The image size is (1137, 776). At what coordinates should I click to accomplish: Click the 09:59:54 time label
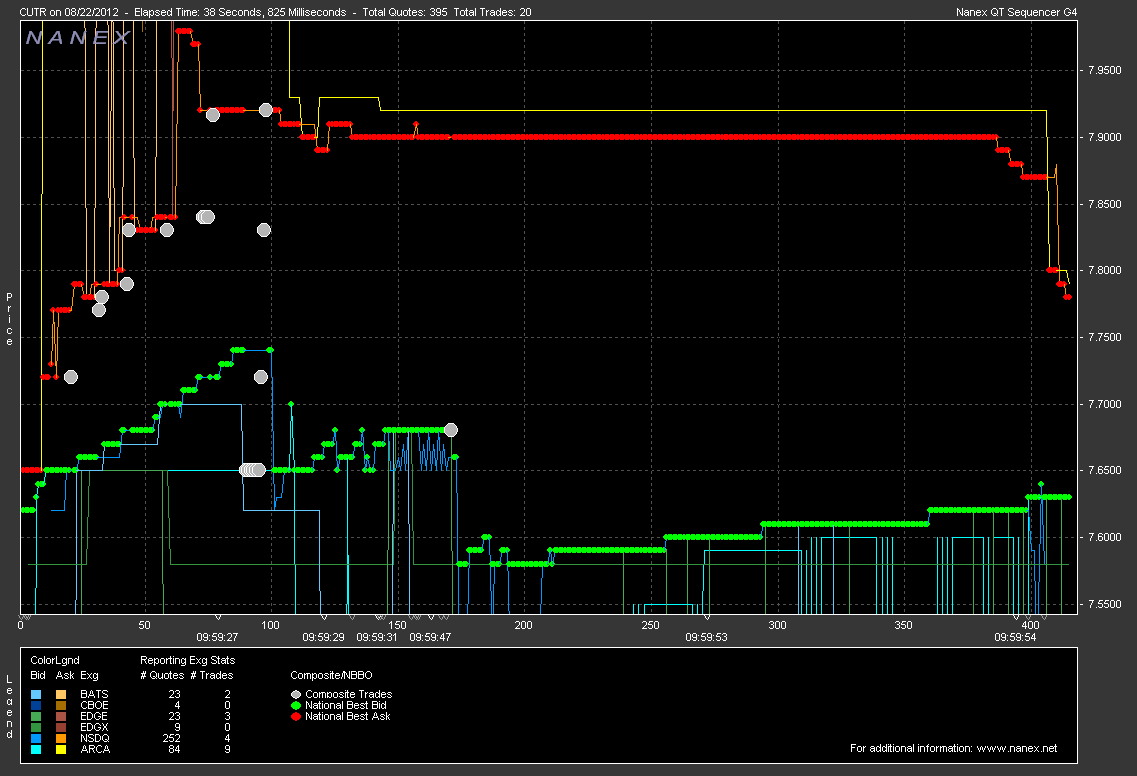pos(1015,637)
